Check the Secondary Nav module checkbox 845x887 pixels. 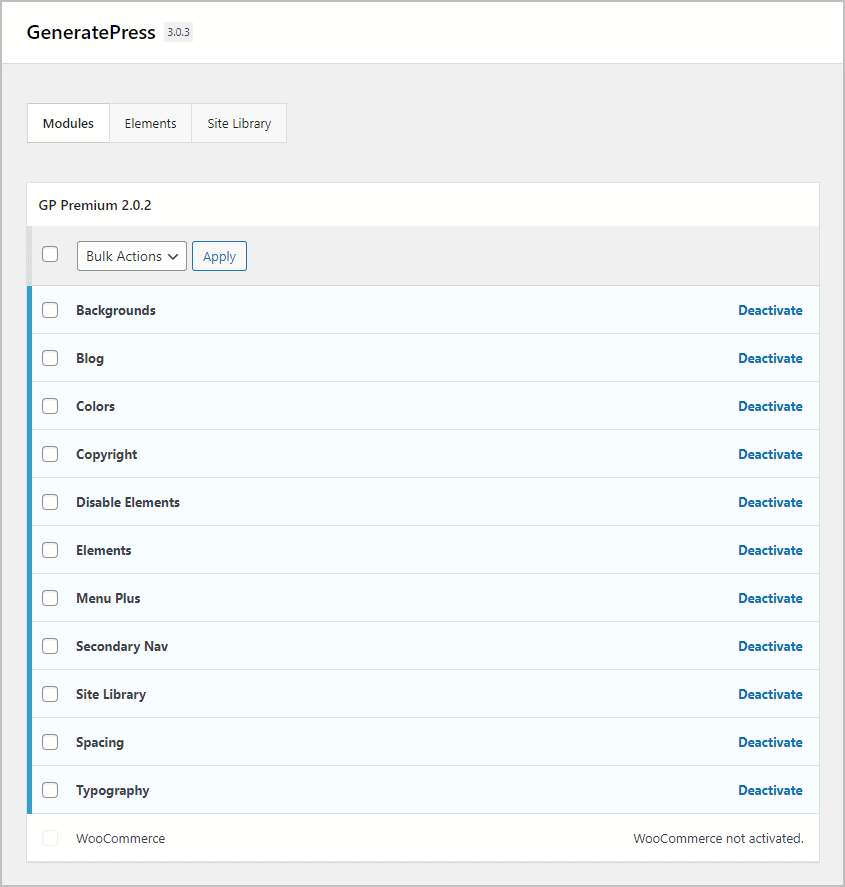tap(50, 646)
